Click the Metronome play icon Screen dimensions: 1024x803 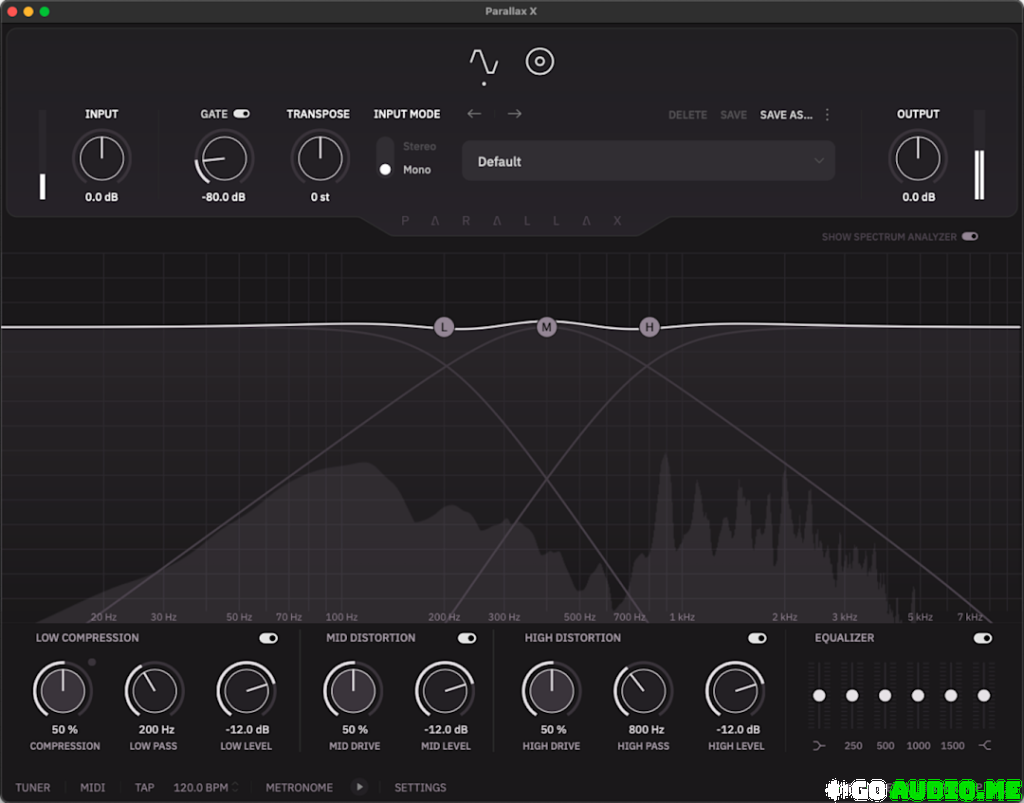click(359, 787)
